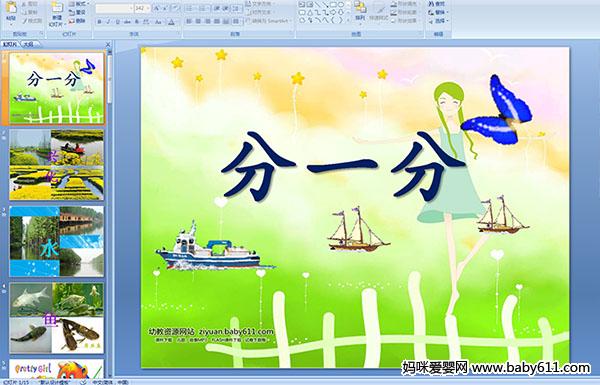600x385 pixels.
Task: Click Convert to SmartArt button
Action: [269, 21]
